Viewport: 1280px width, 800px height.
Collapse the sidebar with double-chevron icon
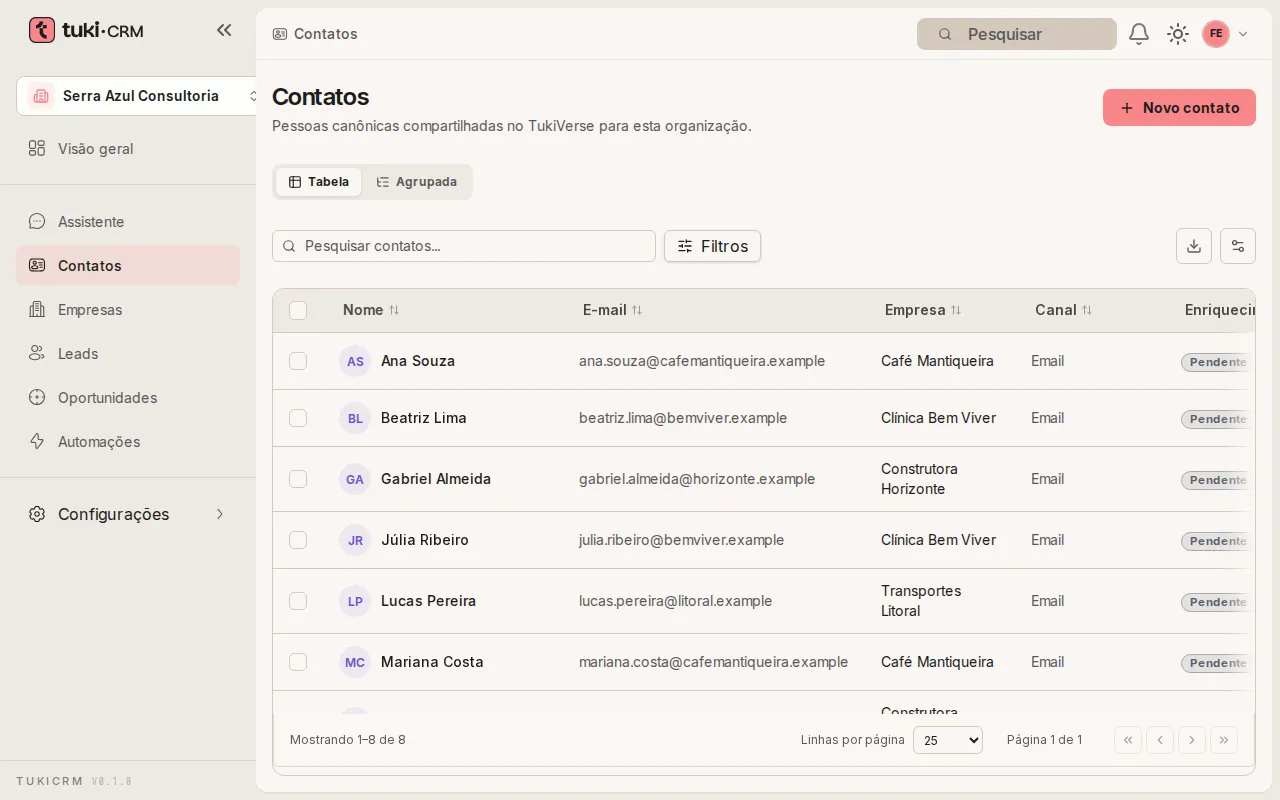click(x=224, y=30)
